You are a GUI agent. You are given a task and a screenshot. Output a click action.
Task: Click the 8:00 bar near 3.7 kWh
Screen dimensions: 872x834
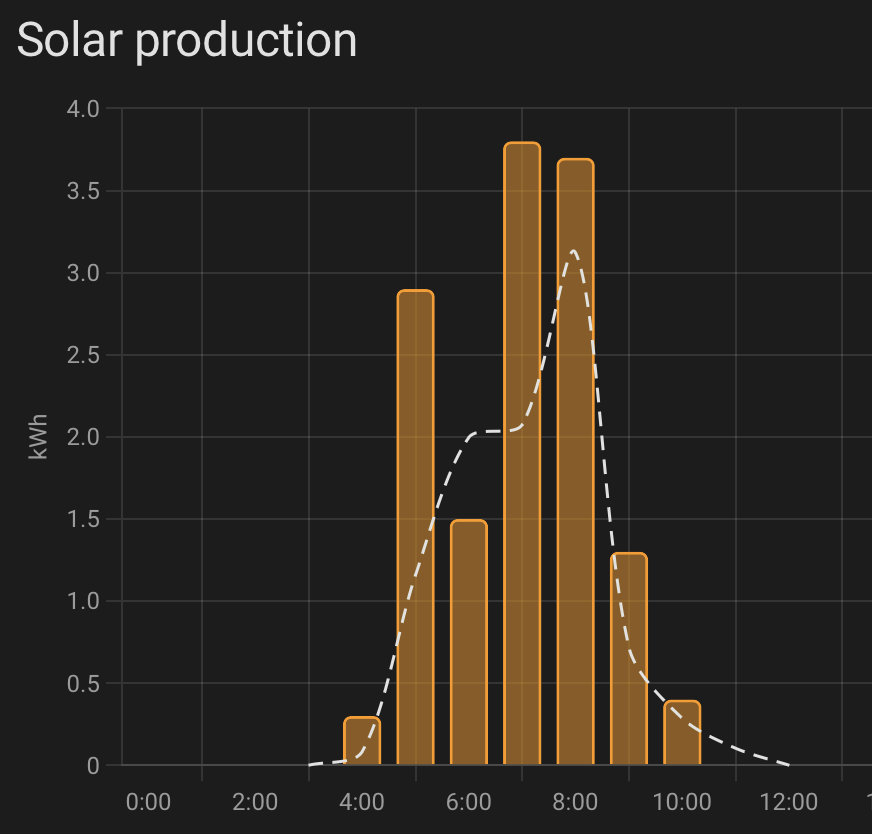click(x=576, y=462)
